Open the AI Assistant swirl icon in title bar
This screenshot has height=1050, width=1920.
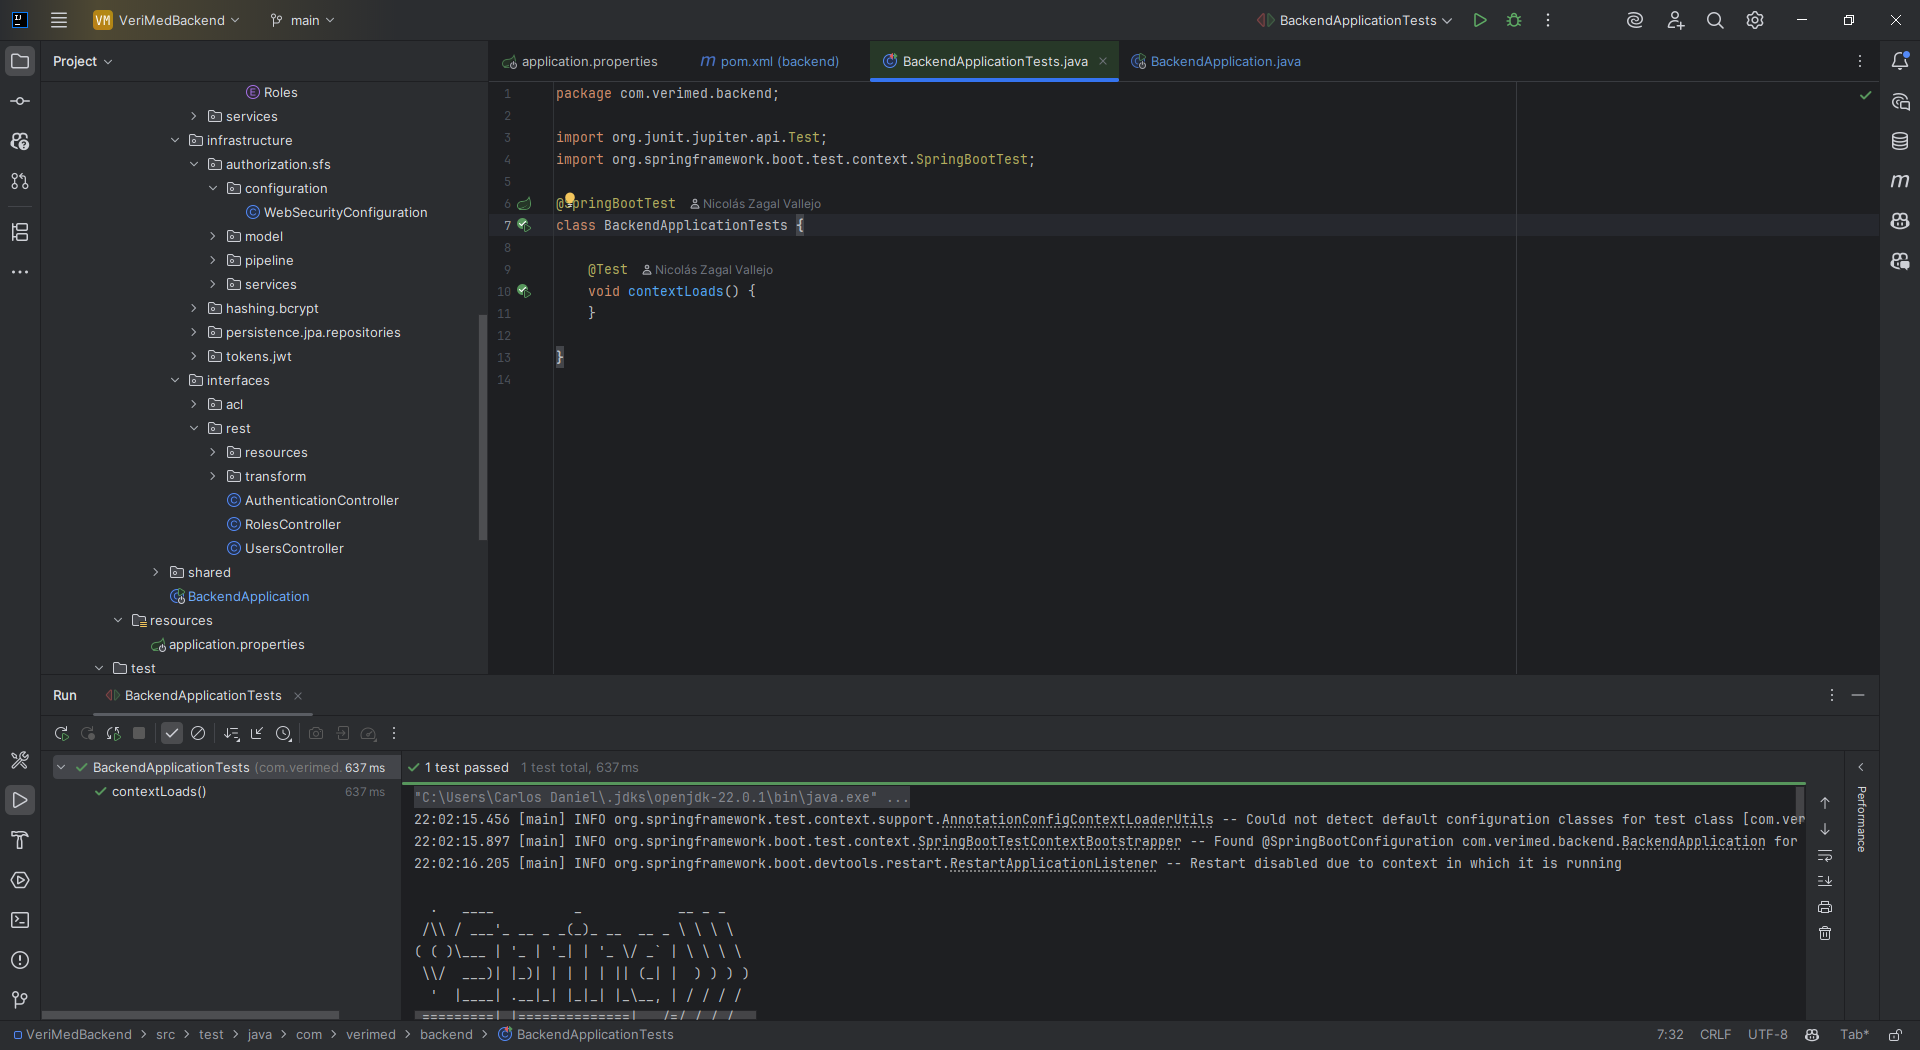coord(1635,20)
